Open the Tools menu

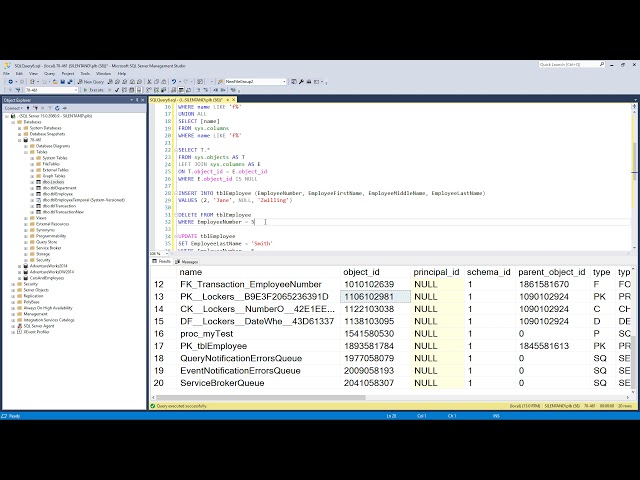coord(85,73)
